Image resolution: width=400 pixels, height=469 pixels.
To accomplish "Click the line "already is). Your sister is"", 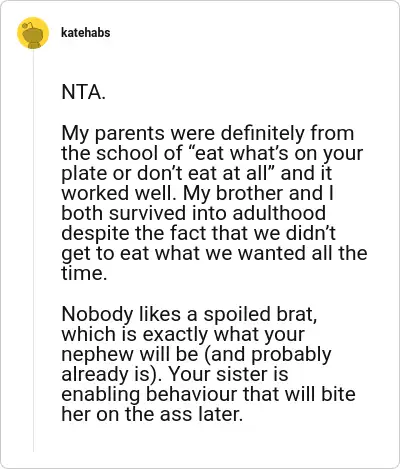I will point(175,374).
